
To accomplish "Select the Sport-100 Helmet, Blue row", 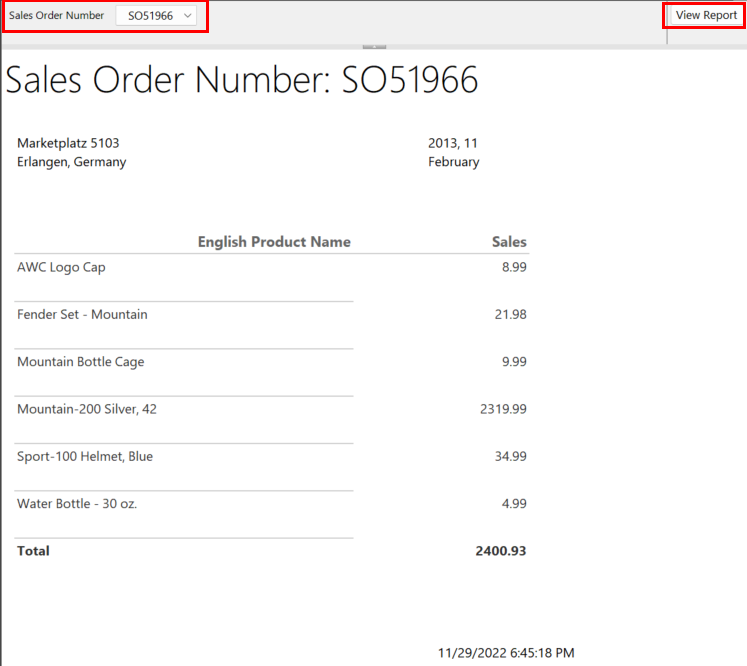I will pyautogui.click(x=85, y=457).
